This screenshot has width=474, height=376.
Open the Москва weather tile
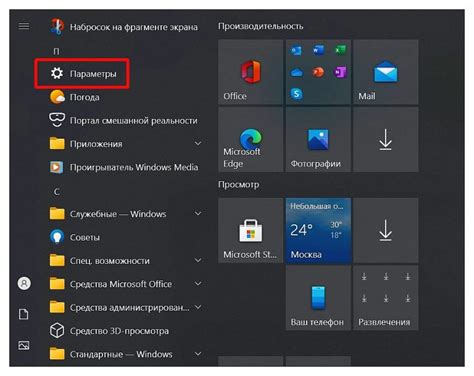[318, 230]
